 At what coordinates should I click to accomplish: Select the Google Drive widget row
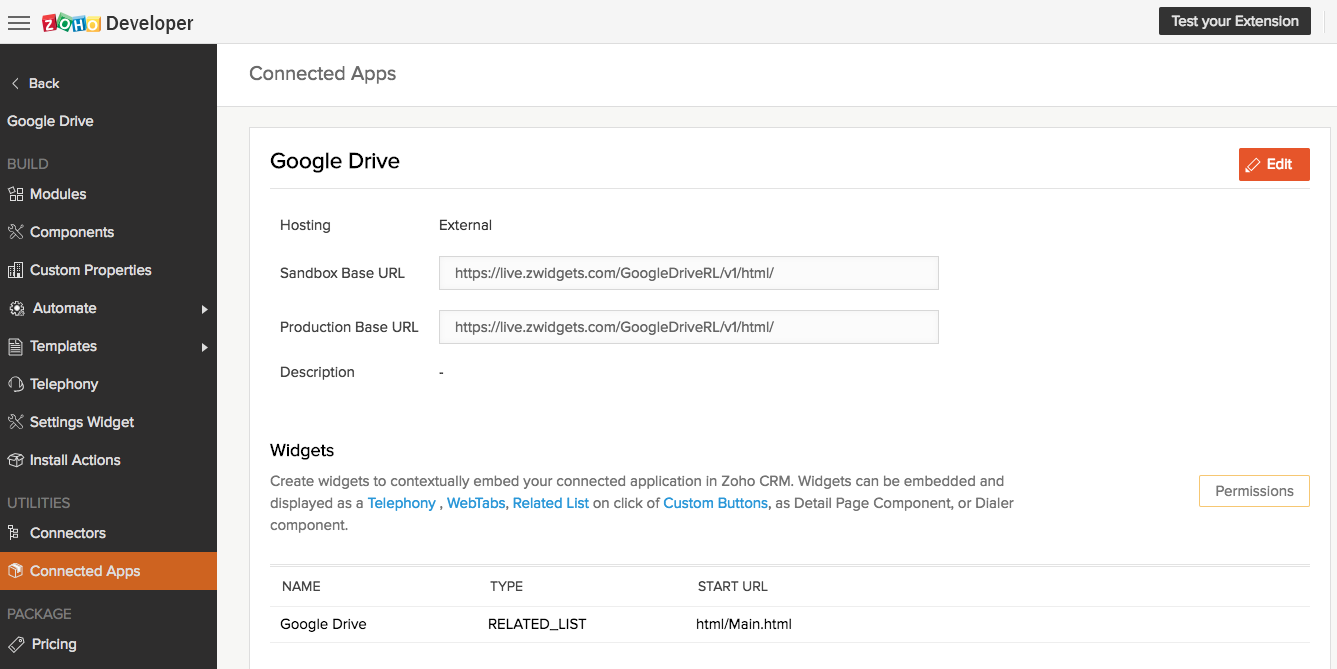click(x=323, y=624)
